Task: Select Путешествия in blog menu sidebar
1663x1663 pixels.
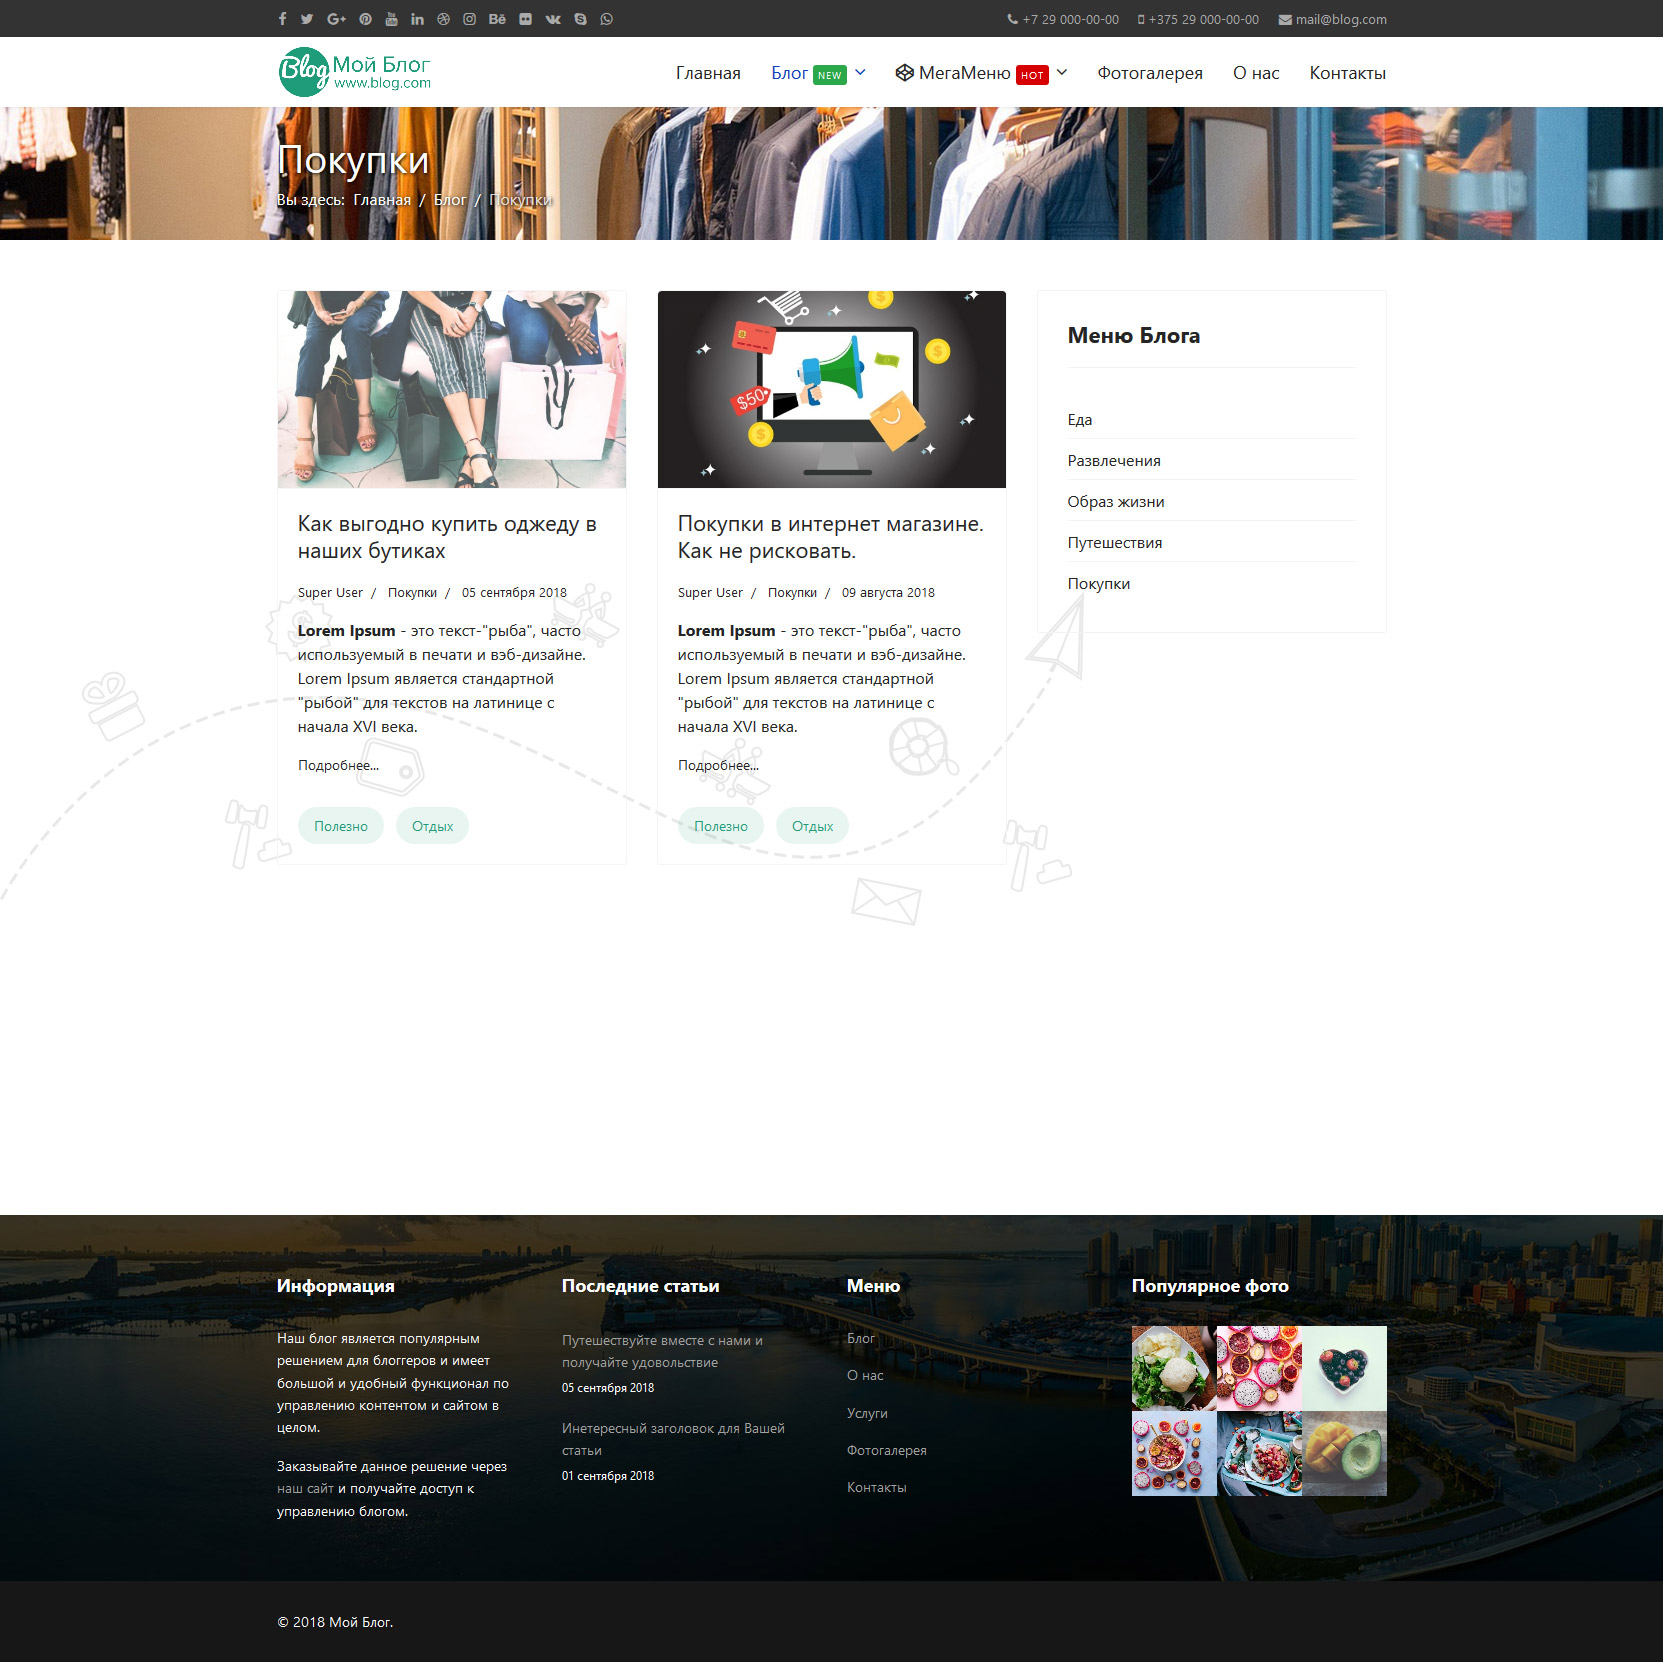Action: (1114, 543)
